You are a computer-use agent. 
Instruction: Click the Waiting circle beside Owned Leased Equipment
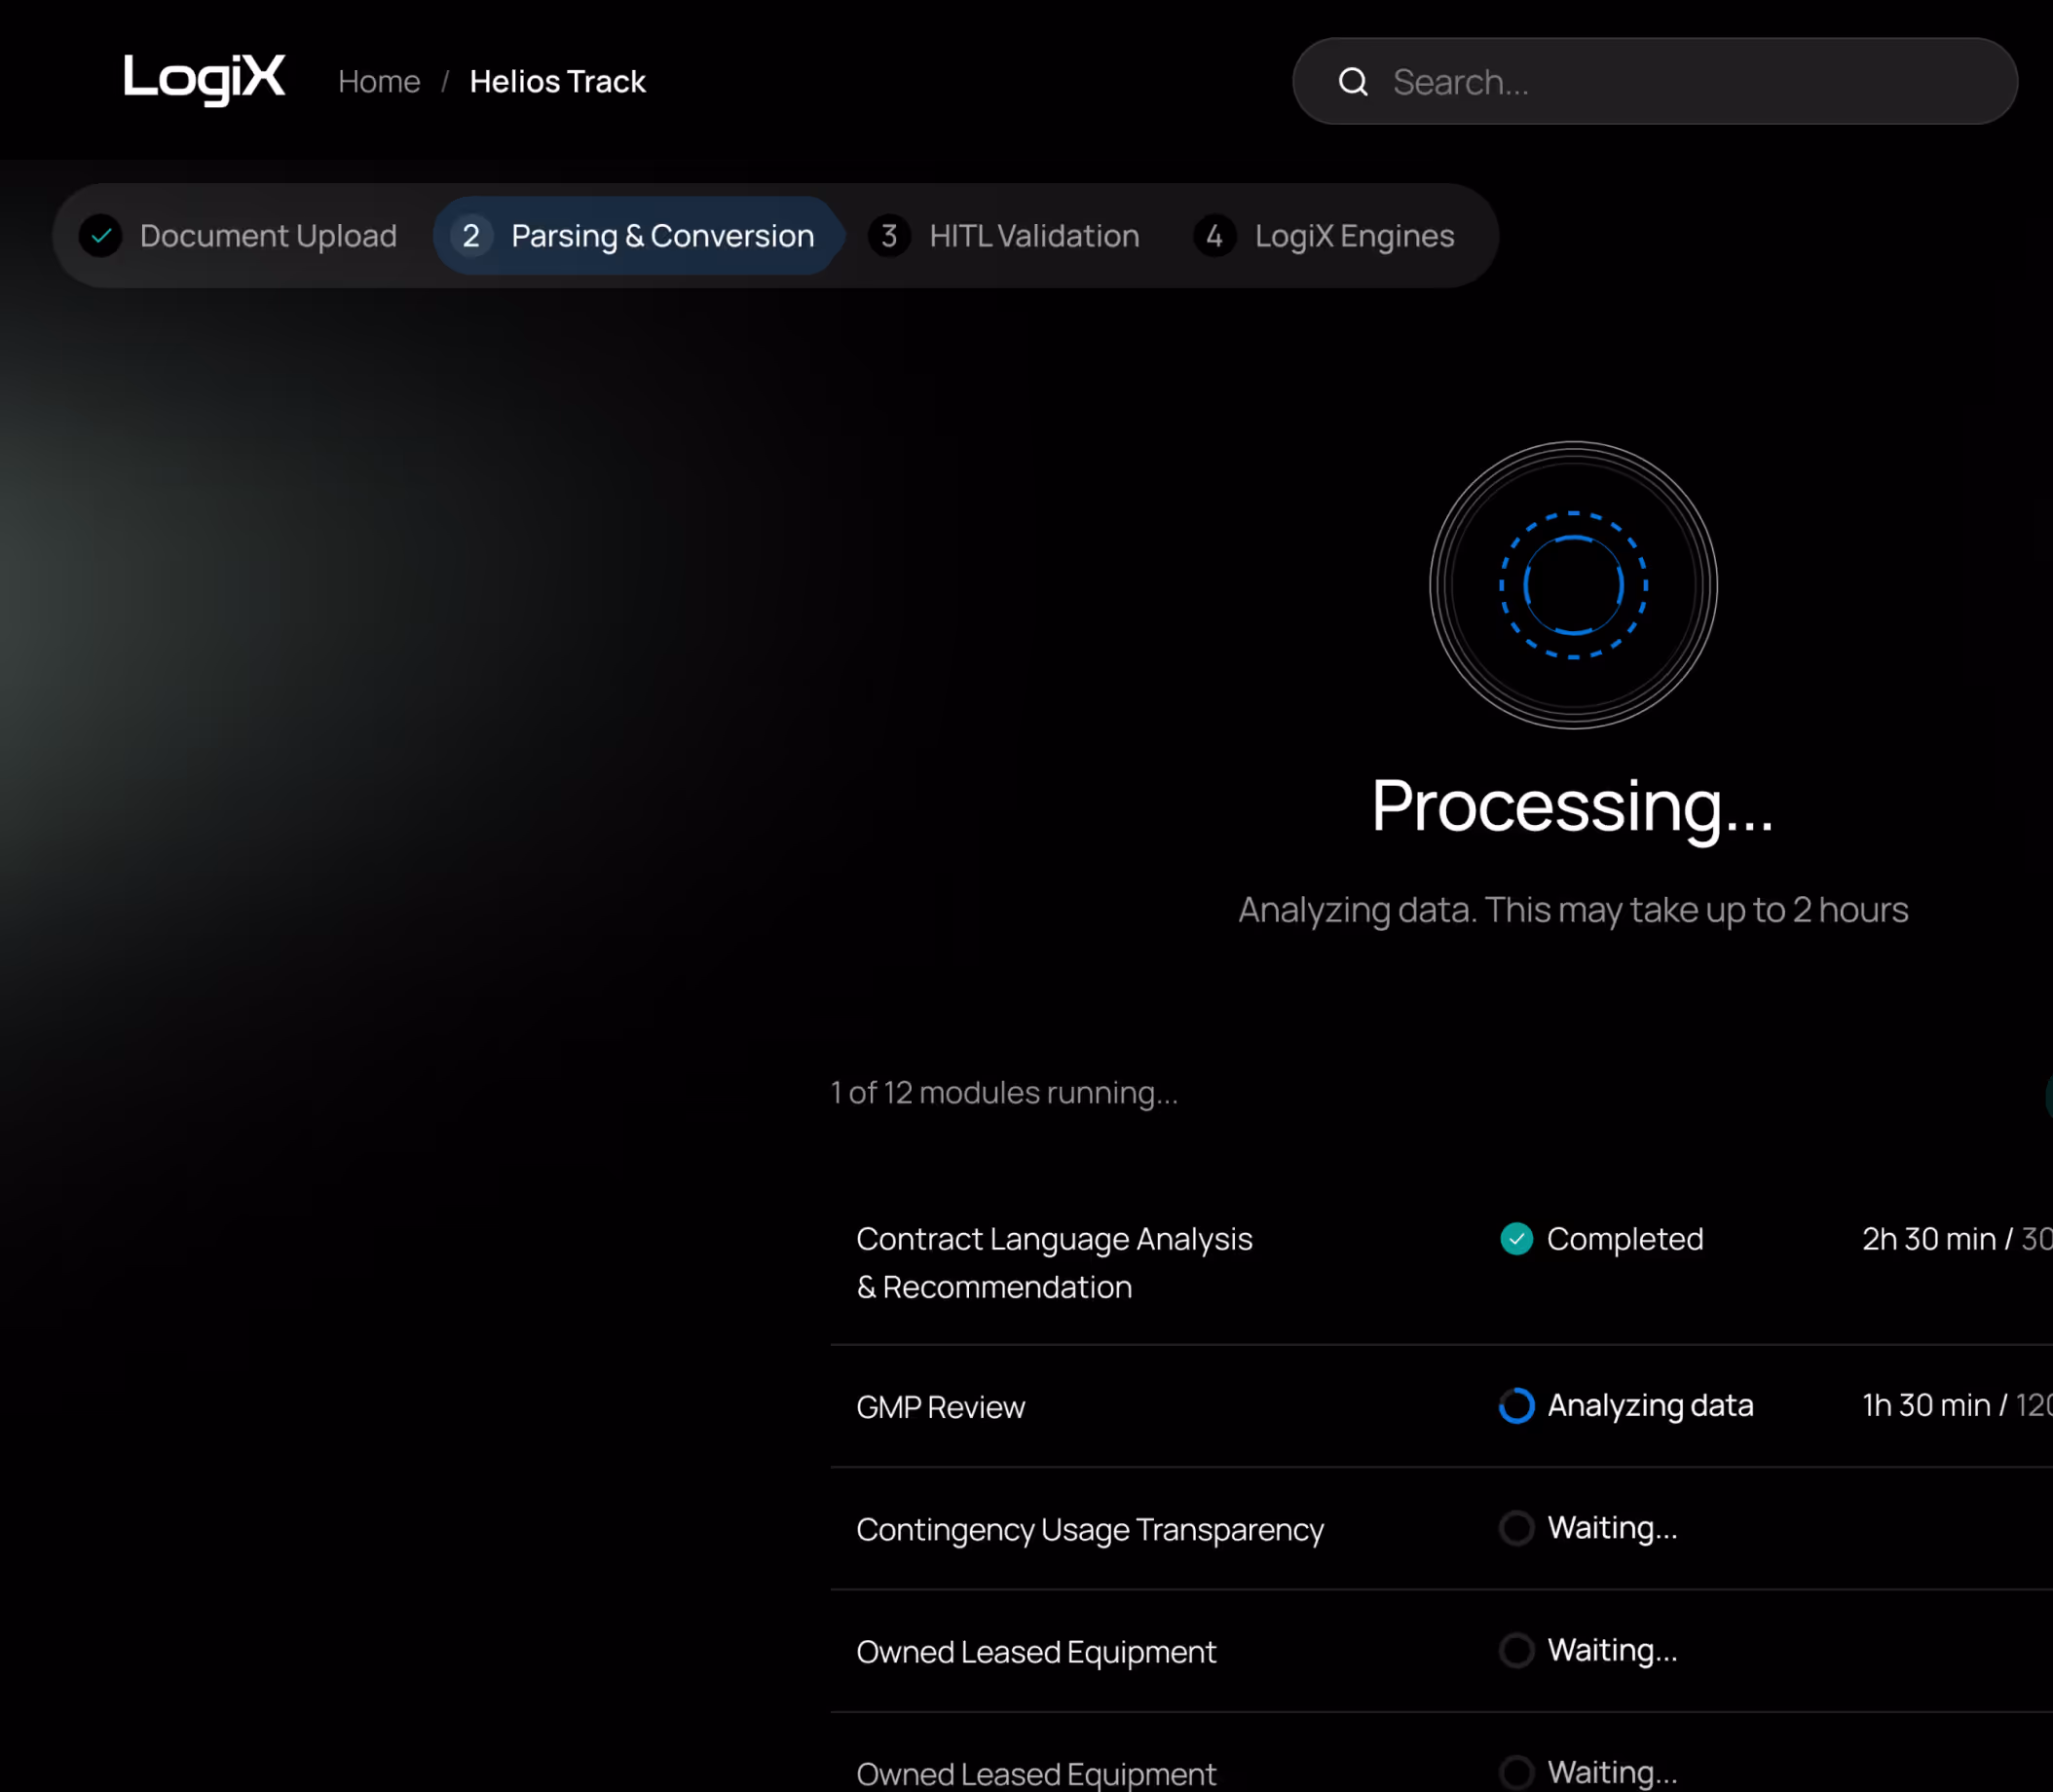pyautogui.click(x=1516, y=1650)
